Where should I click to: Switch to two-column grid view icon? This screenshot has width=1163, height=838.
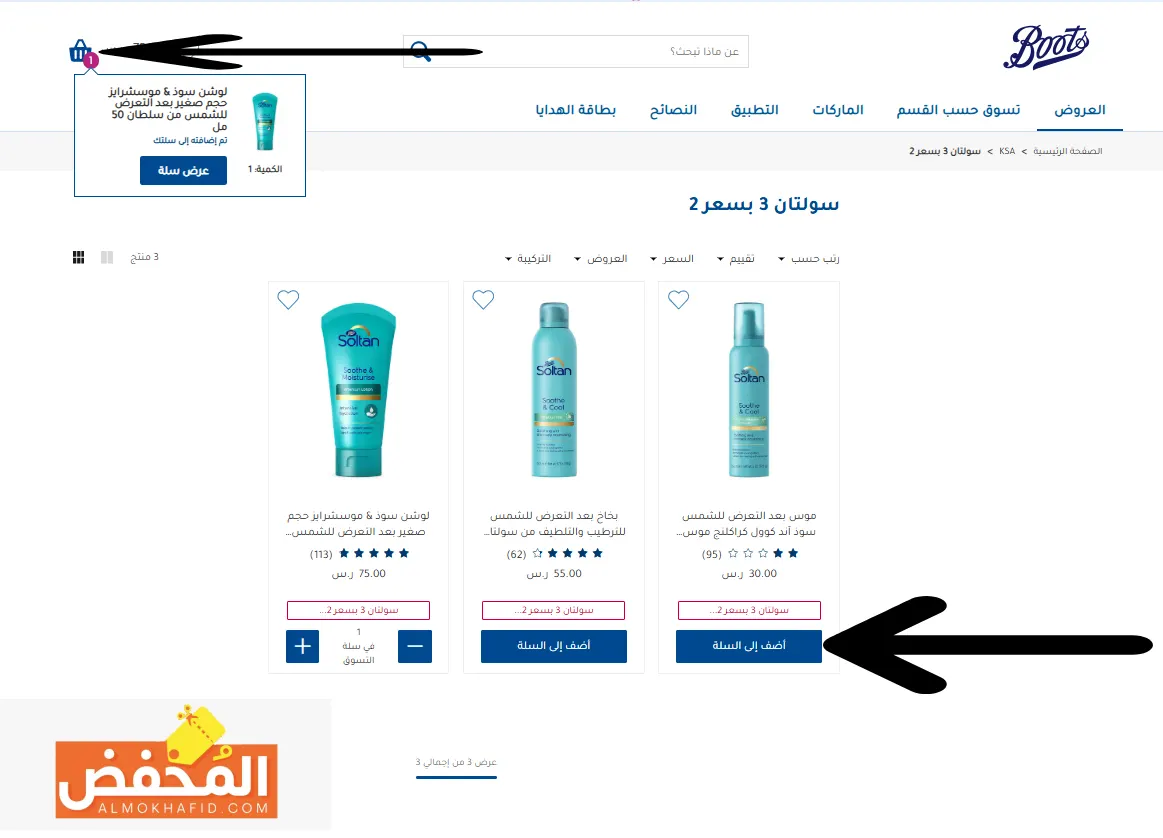(x=107, y=257)
